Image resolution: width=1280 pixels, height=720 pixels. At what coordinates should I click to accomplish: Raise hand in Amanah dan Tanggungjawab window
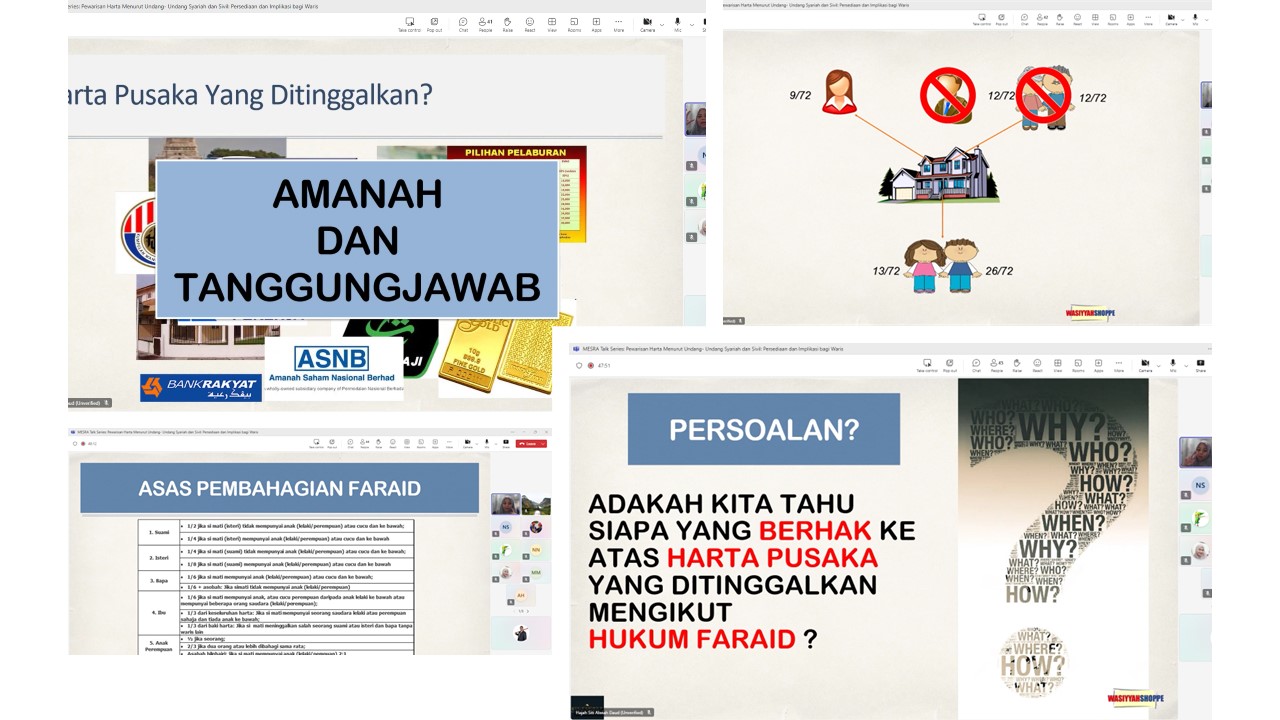point(507,24)
